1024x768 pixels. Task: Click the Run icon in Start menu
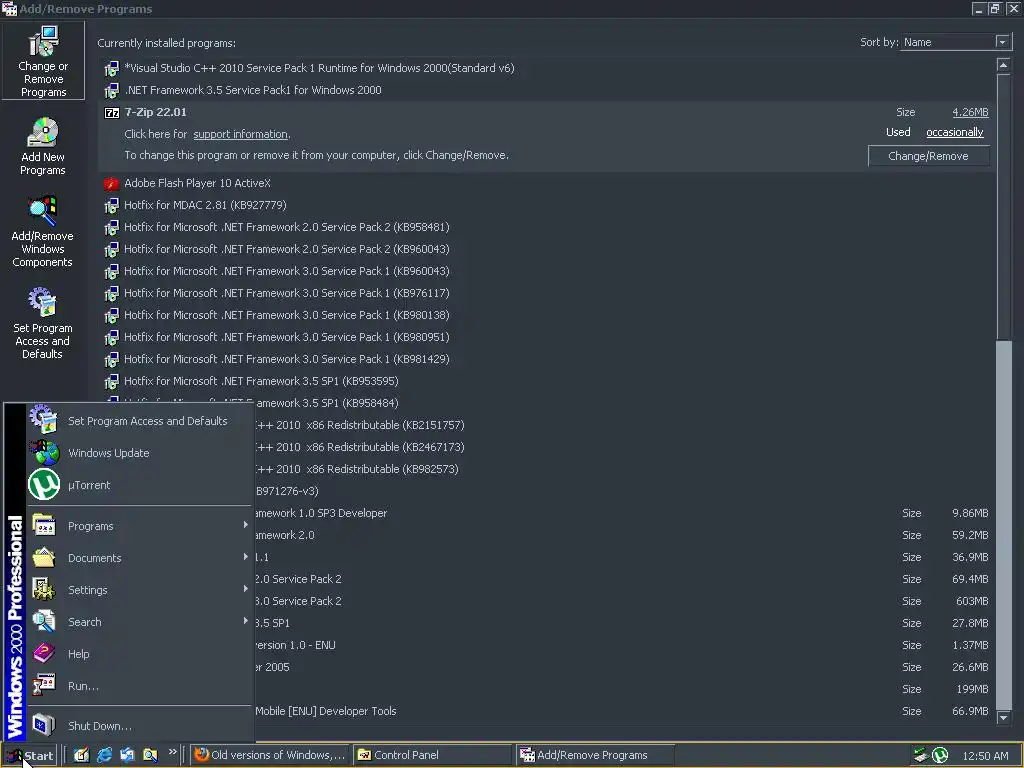(44, 685)
